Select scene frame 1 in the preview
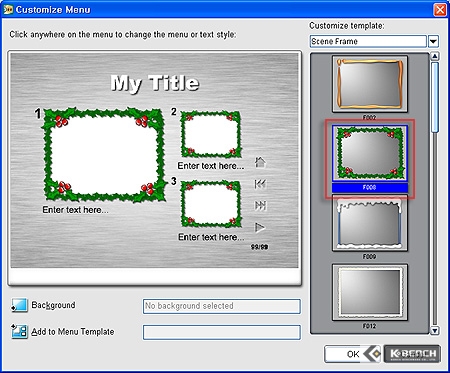The image size is (450, 373). (x=104, y=154)
